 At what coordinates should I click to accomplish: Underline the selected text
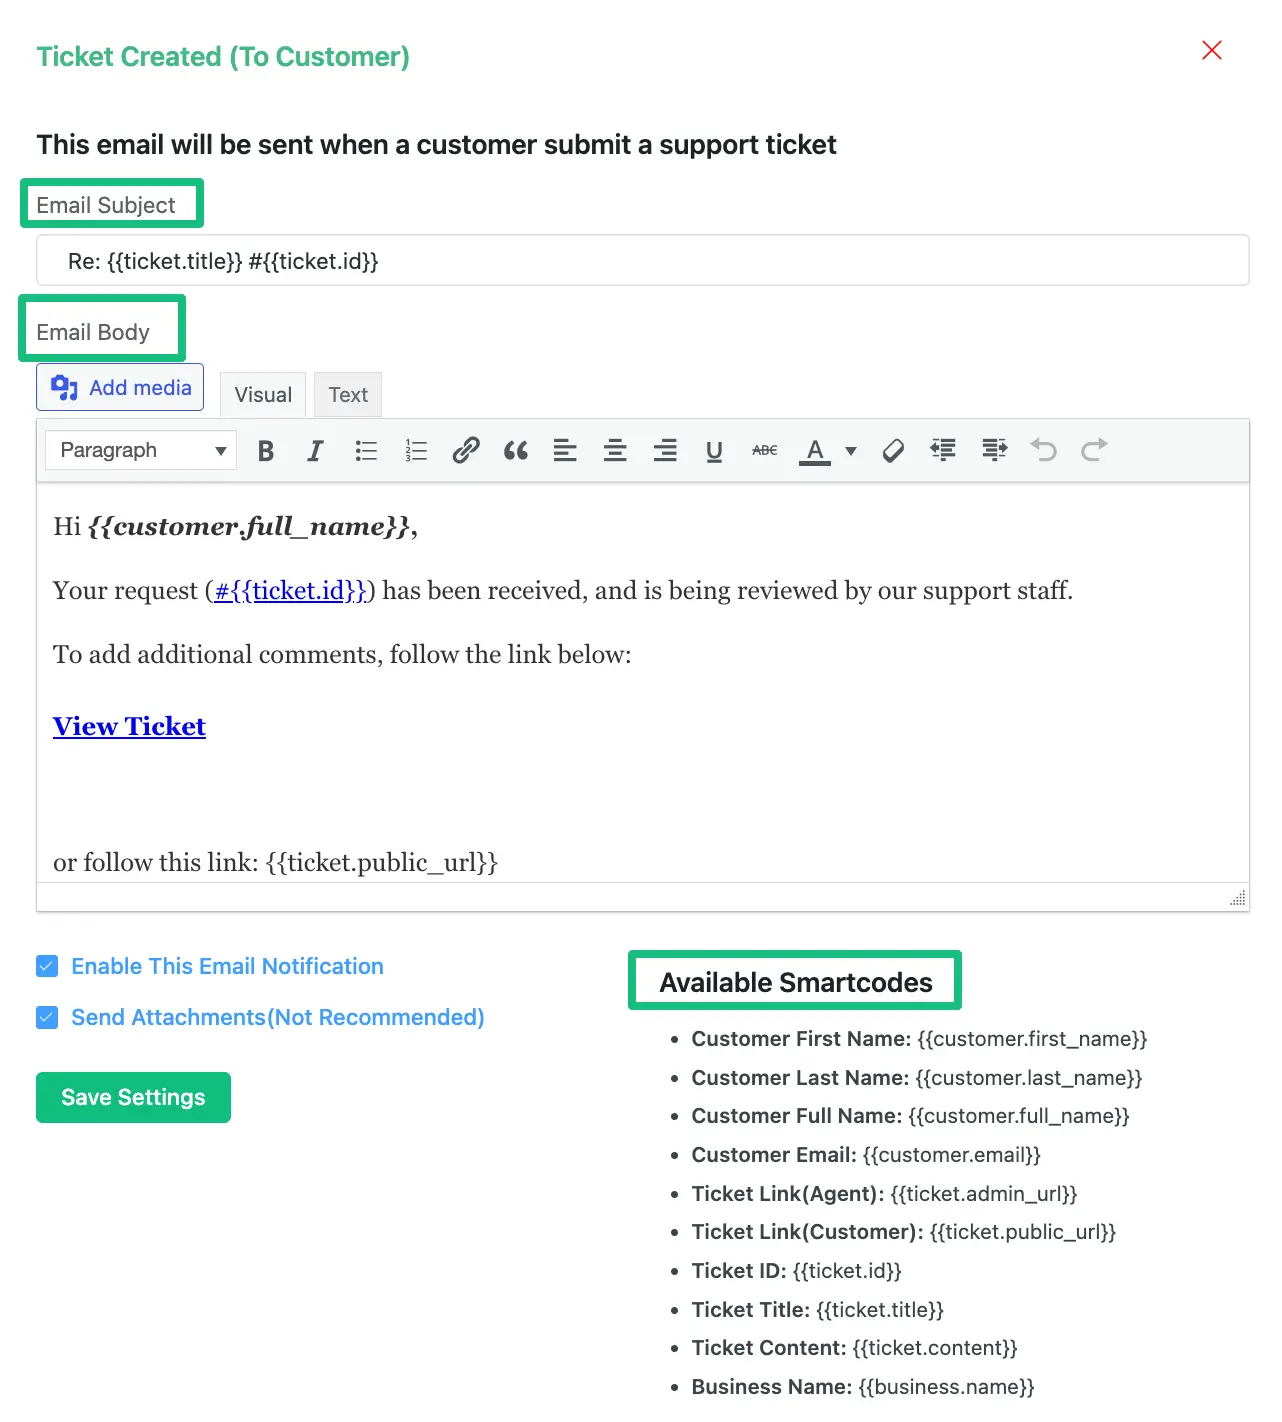tap(714, 451)
